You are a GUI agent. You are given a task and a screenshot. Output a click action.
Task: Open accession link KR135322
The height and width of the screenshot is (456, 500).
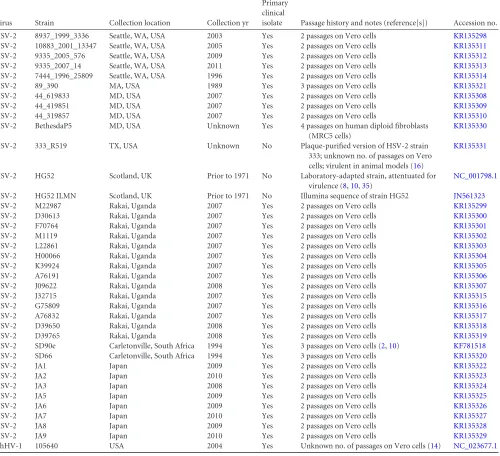pyautogui.click(x=470, y=366)
